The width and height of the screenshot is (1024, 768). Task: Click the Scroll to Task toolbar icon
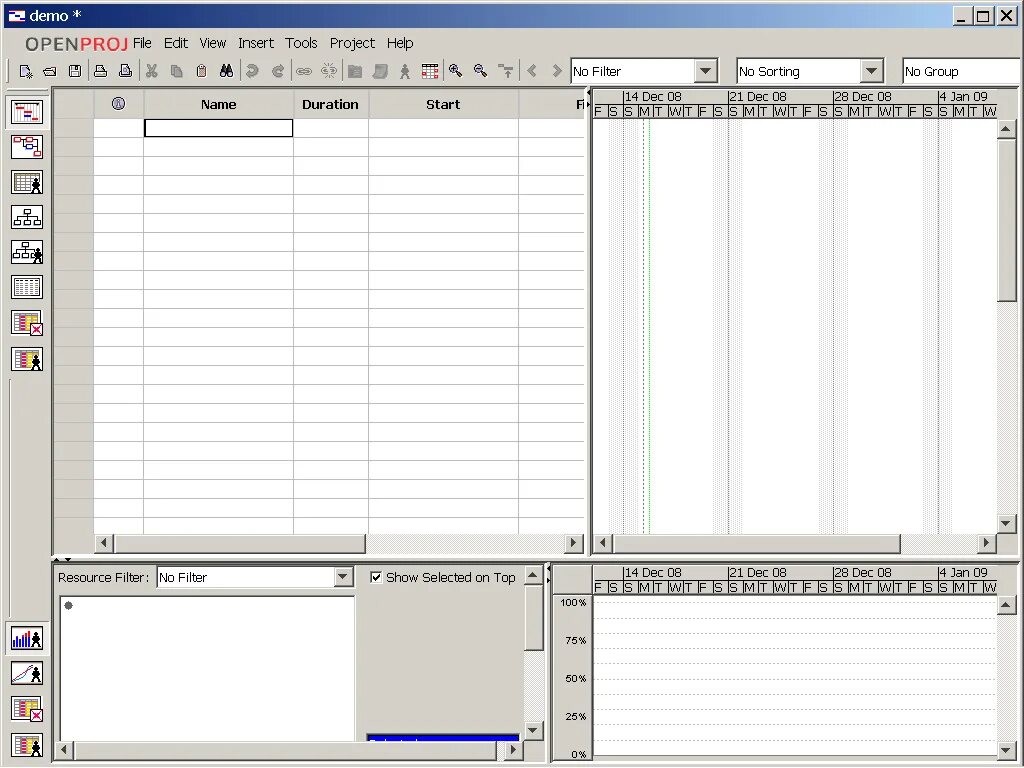[506, 71]
